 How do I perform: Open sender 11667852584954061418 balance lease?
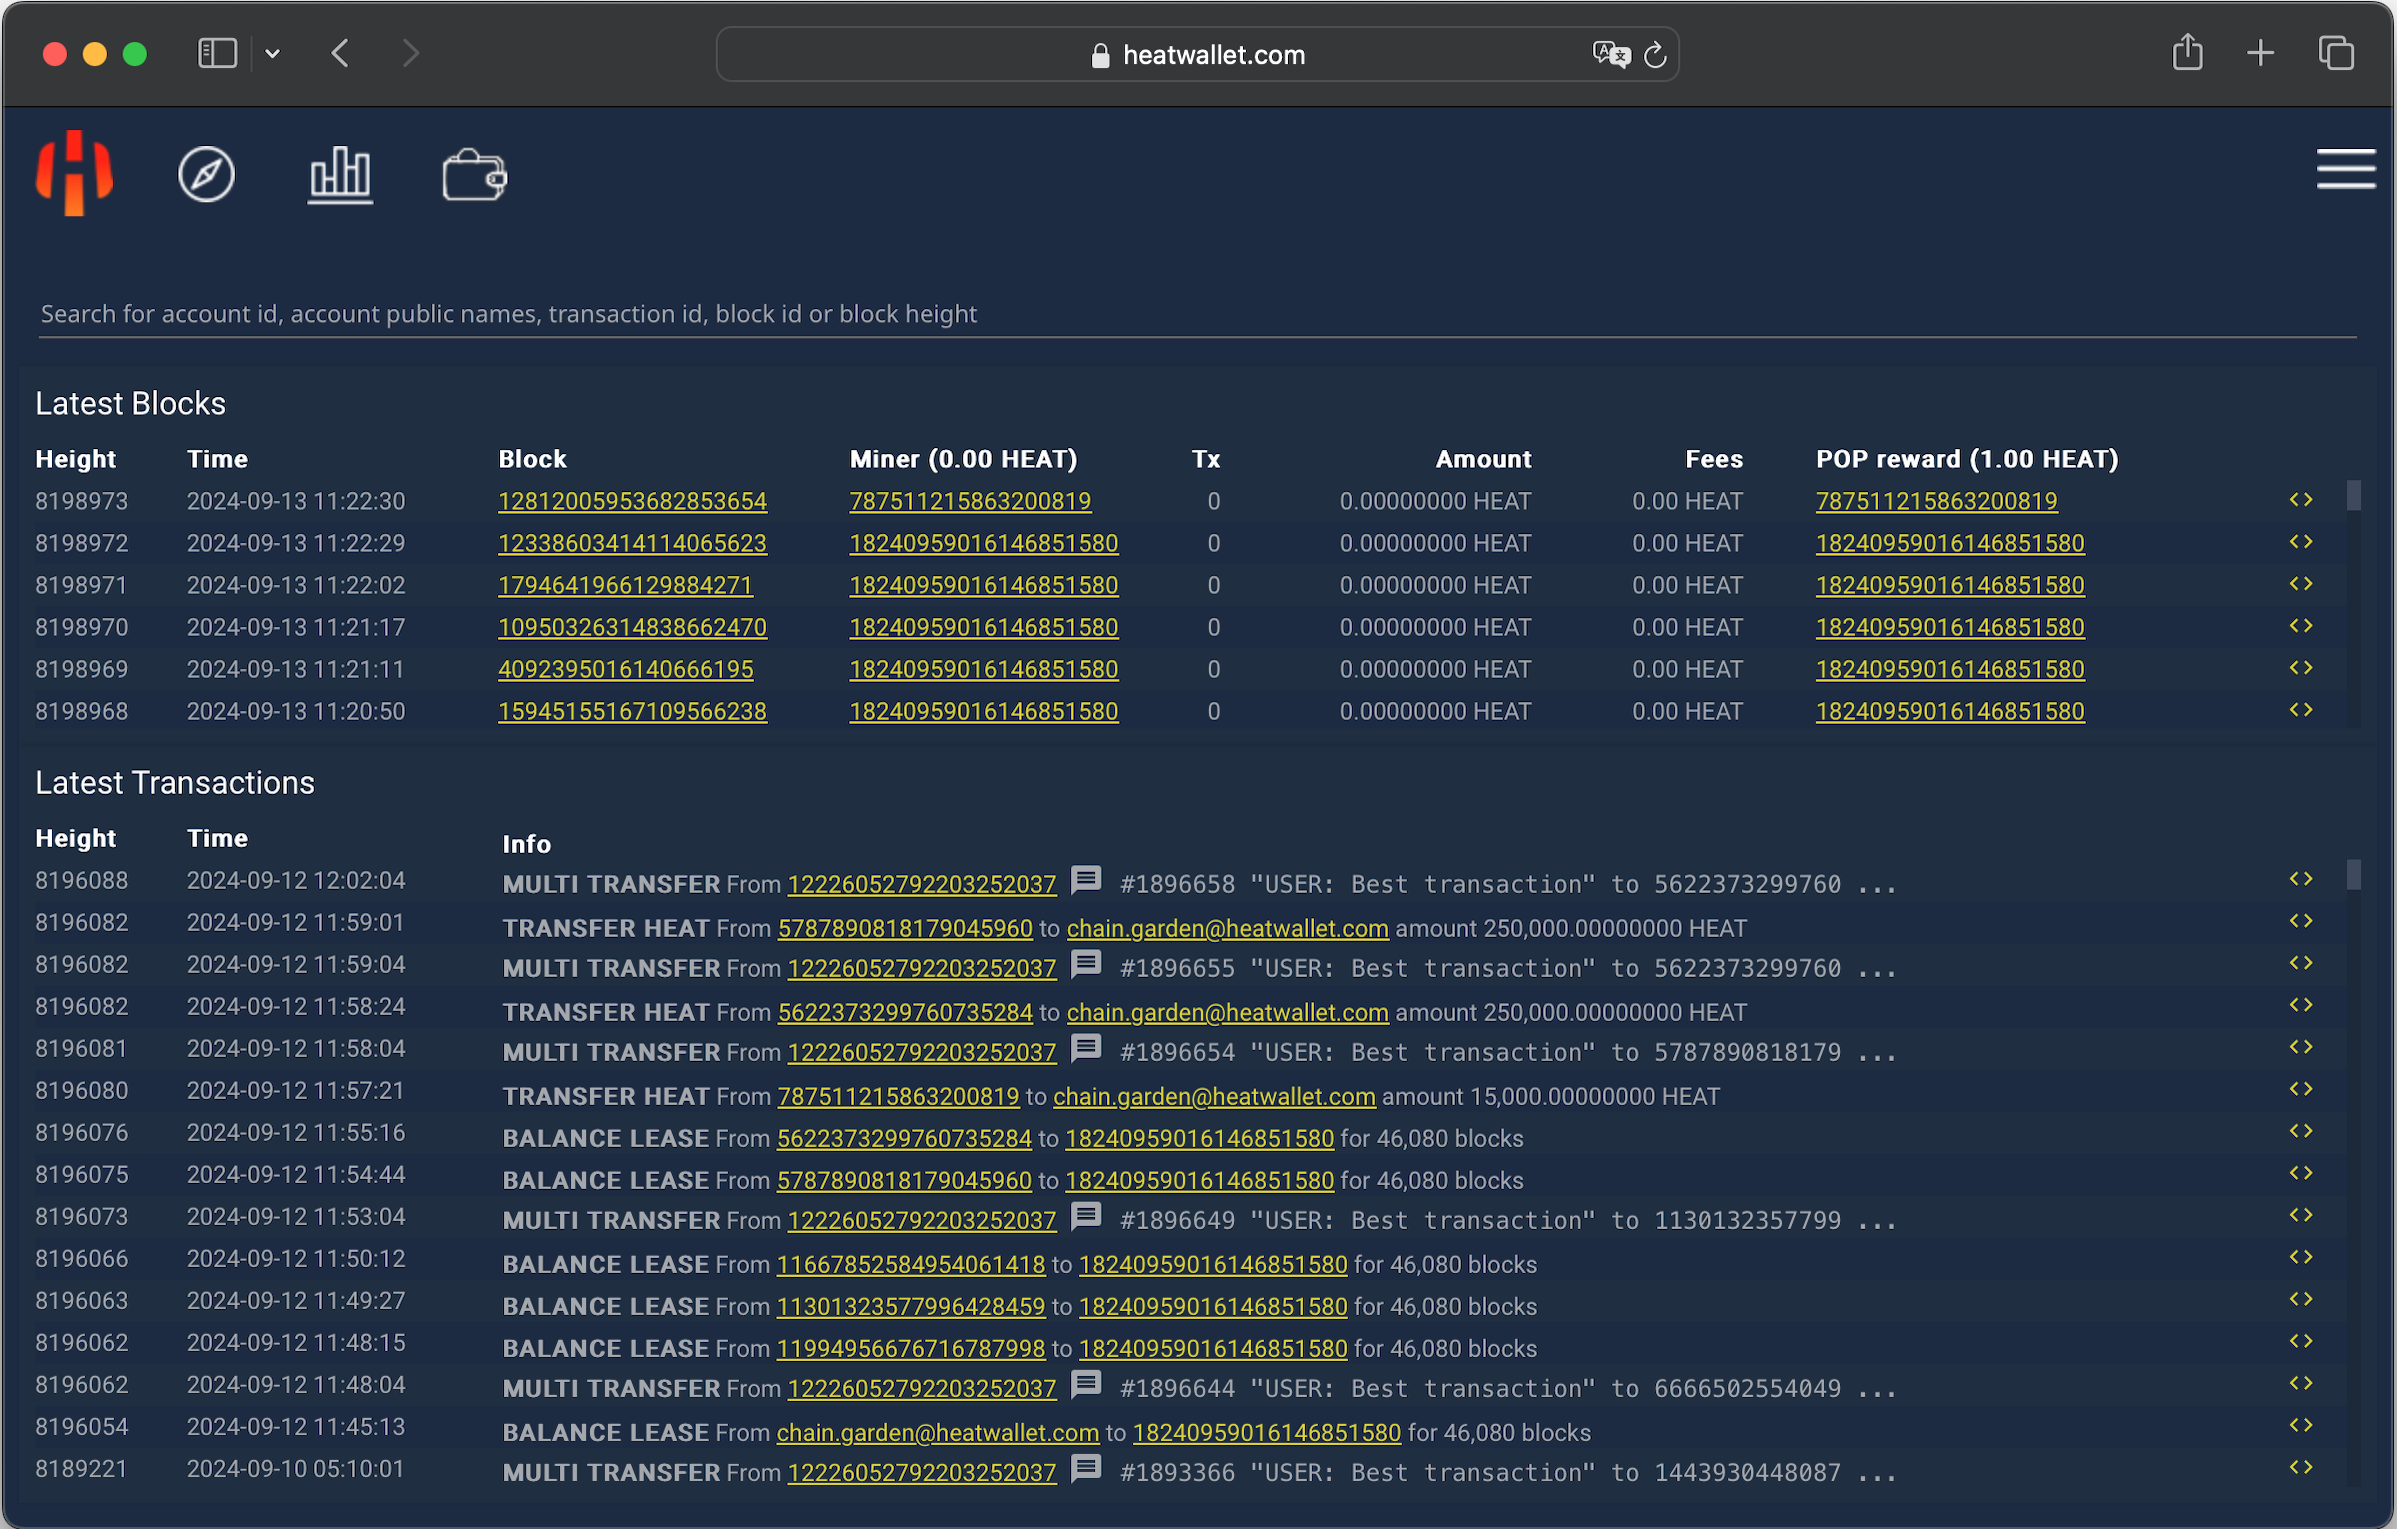(x=911, y=1264)
